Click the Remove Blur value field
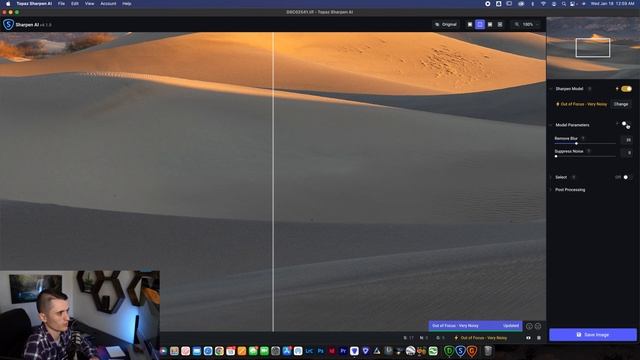The height and width of the screenshot is (360, 640). (627, 140)
